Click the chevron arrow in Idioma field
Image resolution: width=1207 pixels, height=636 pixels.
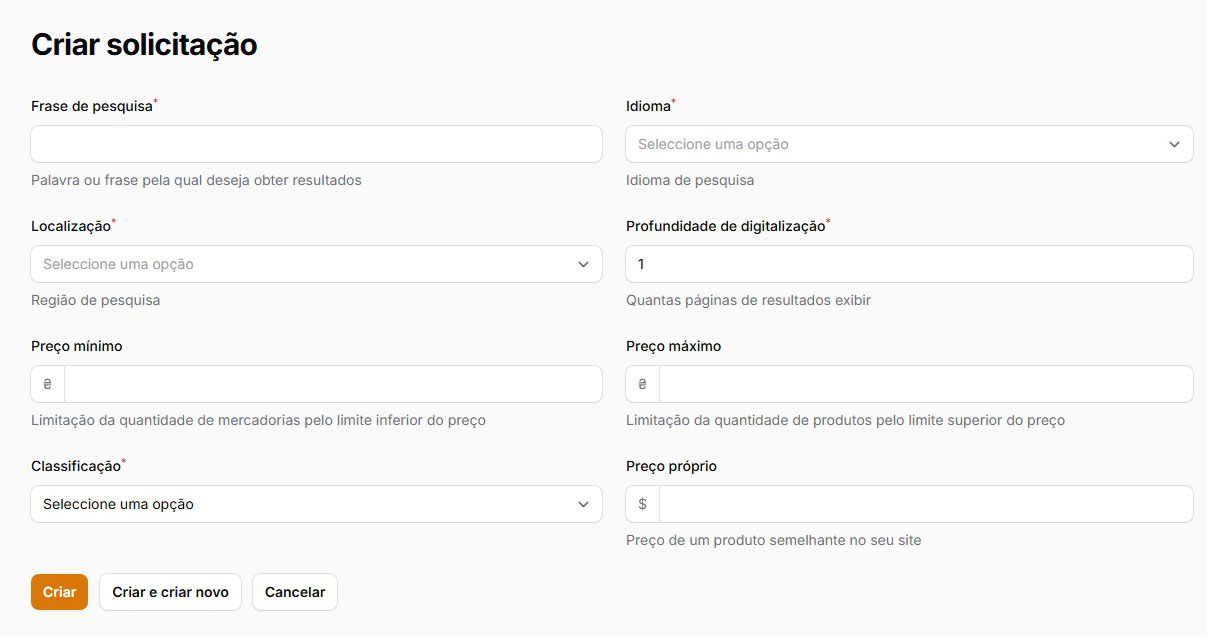click(x=1174, y=144)
